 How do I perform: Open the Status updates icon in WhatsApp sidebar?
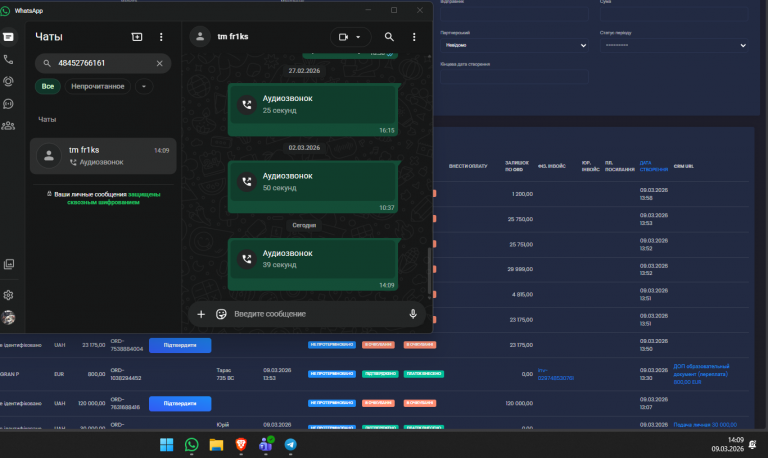pos(8,81)
